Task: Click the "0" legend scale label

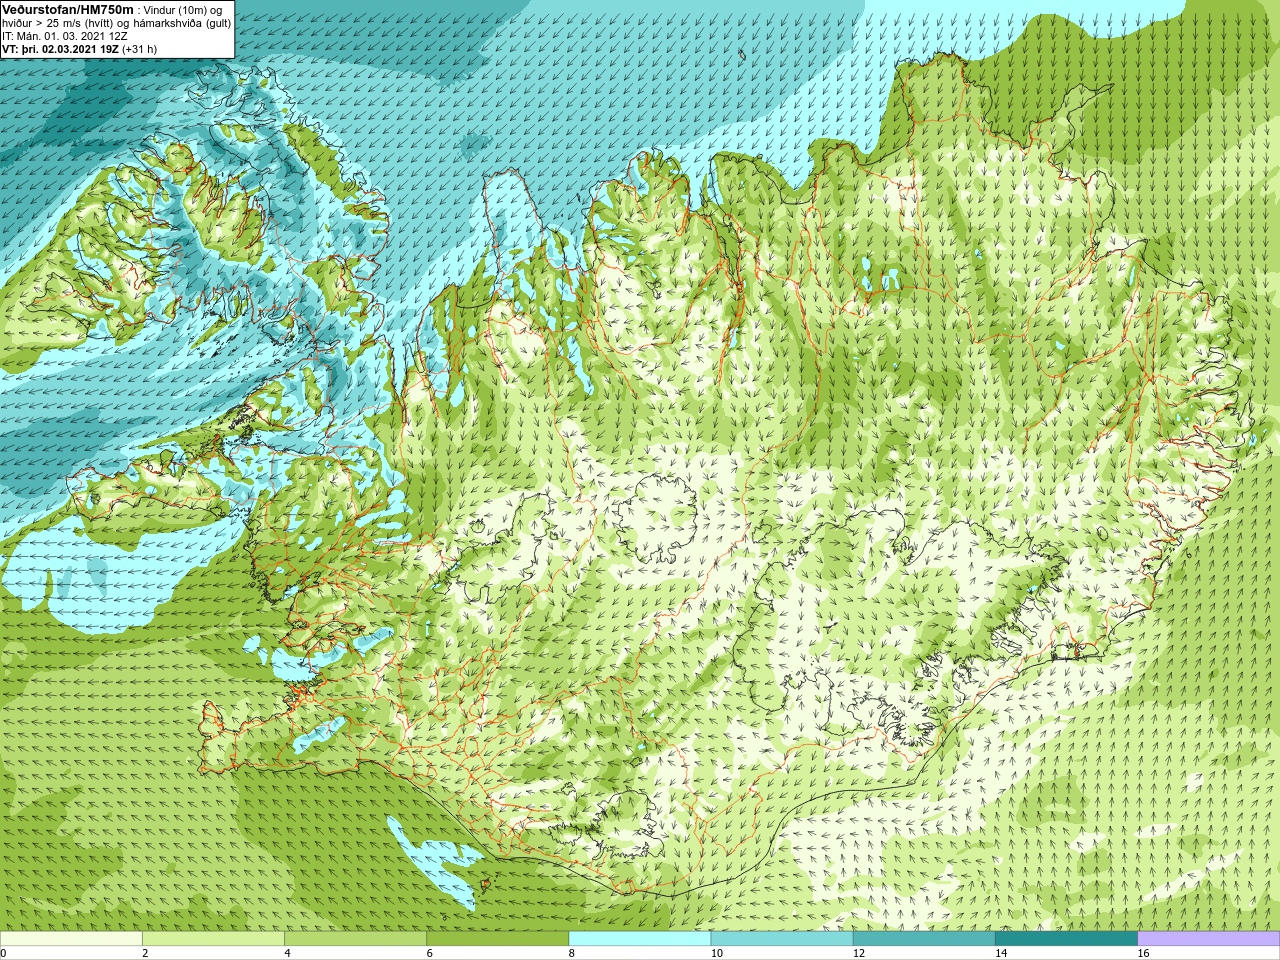Action: click(4, 953)
